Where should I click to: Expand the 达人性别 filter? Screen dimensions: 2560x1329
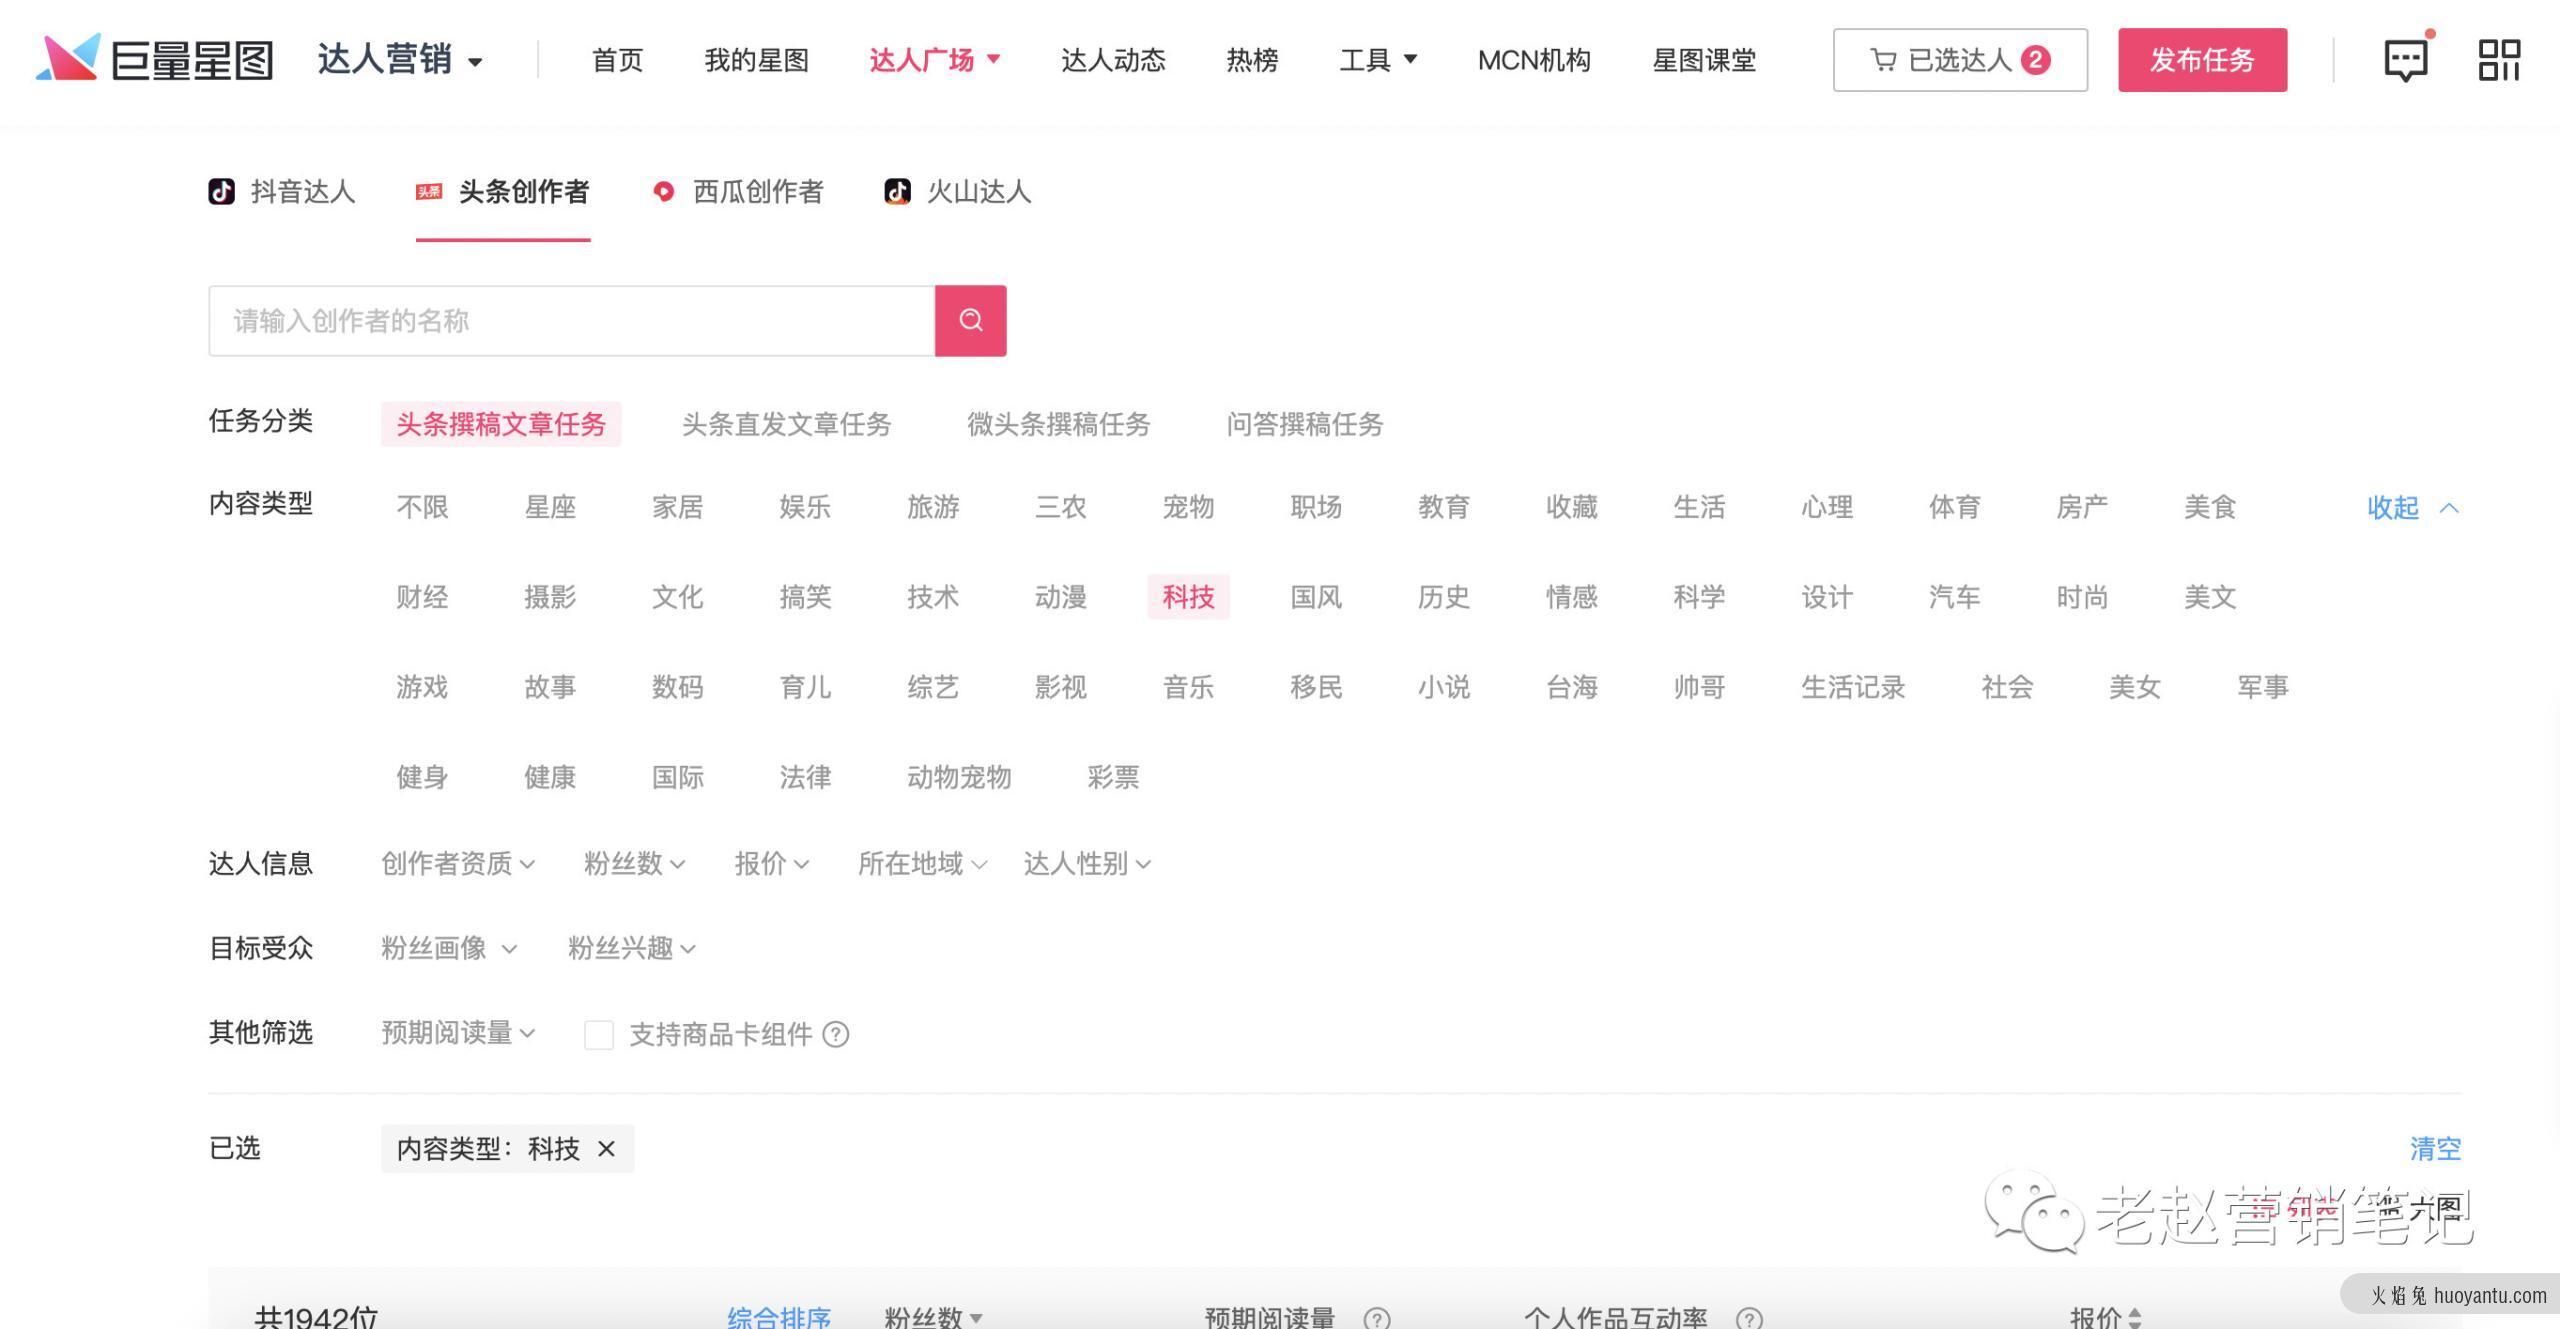pyautogui.click(x=1087, y=863)
